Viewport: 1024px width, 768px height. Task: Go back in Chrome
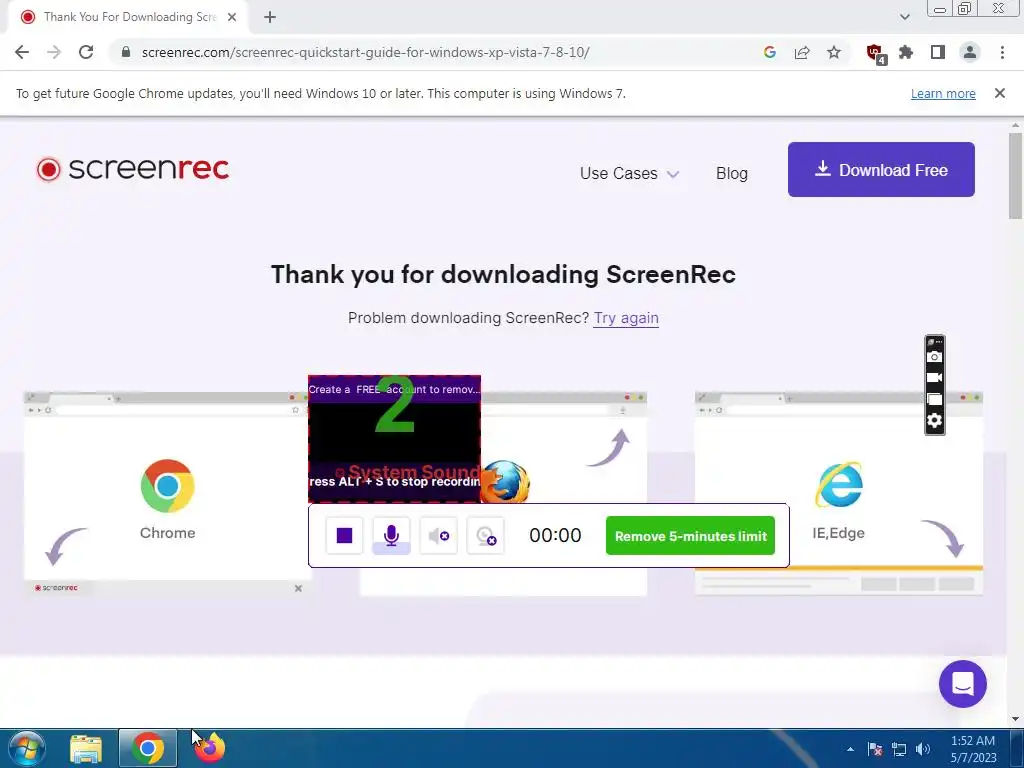(x=22, y=52)
